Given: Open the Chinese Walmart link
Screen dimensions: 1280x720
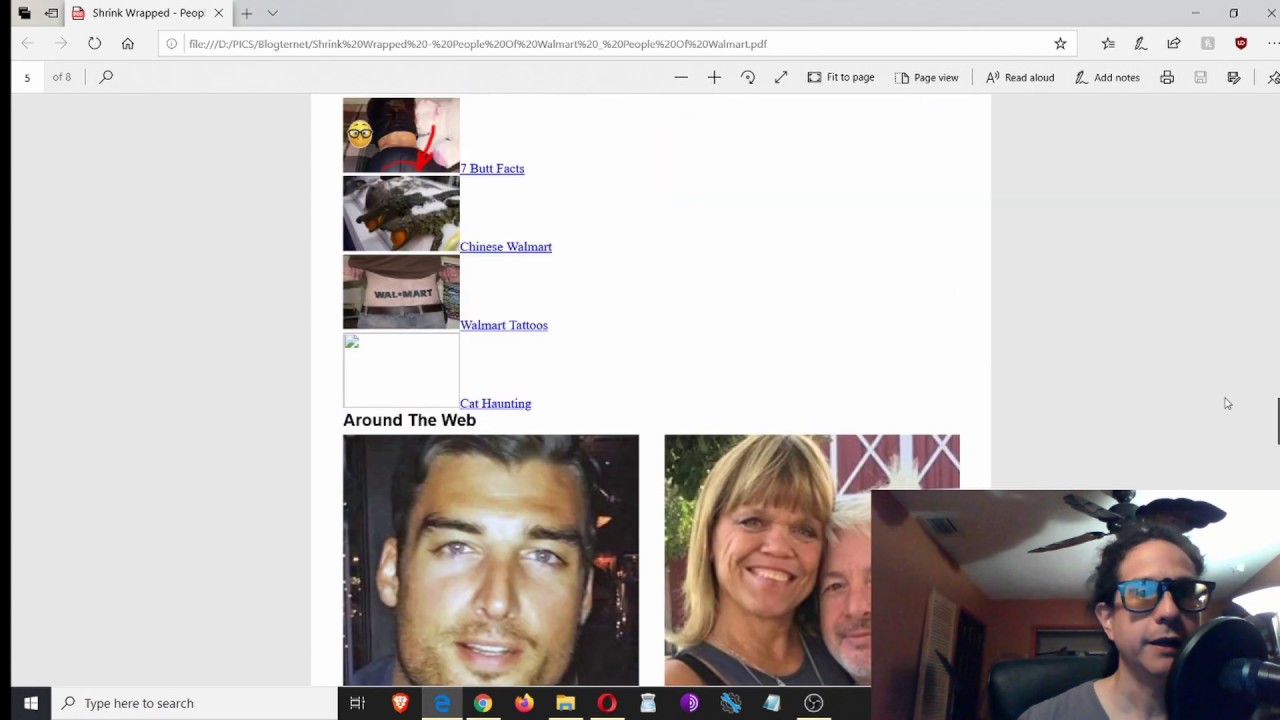Looking at the screenshot, I should pos(506,247).
